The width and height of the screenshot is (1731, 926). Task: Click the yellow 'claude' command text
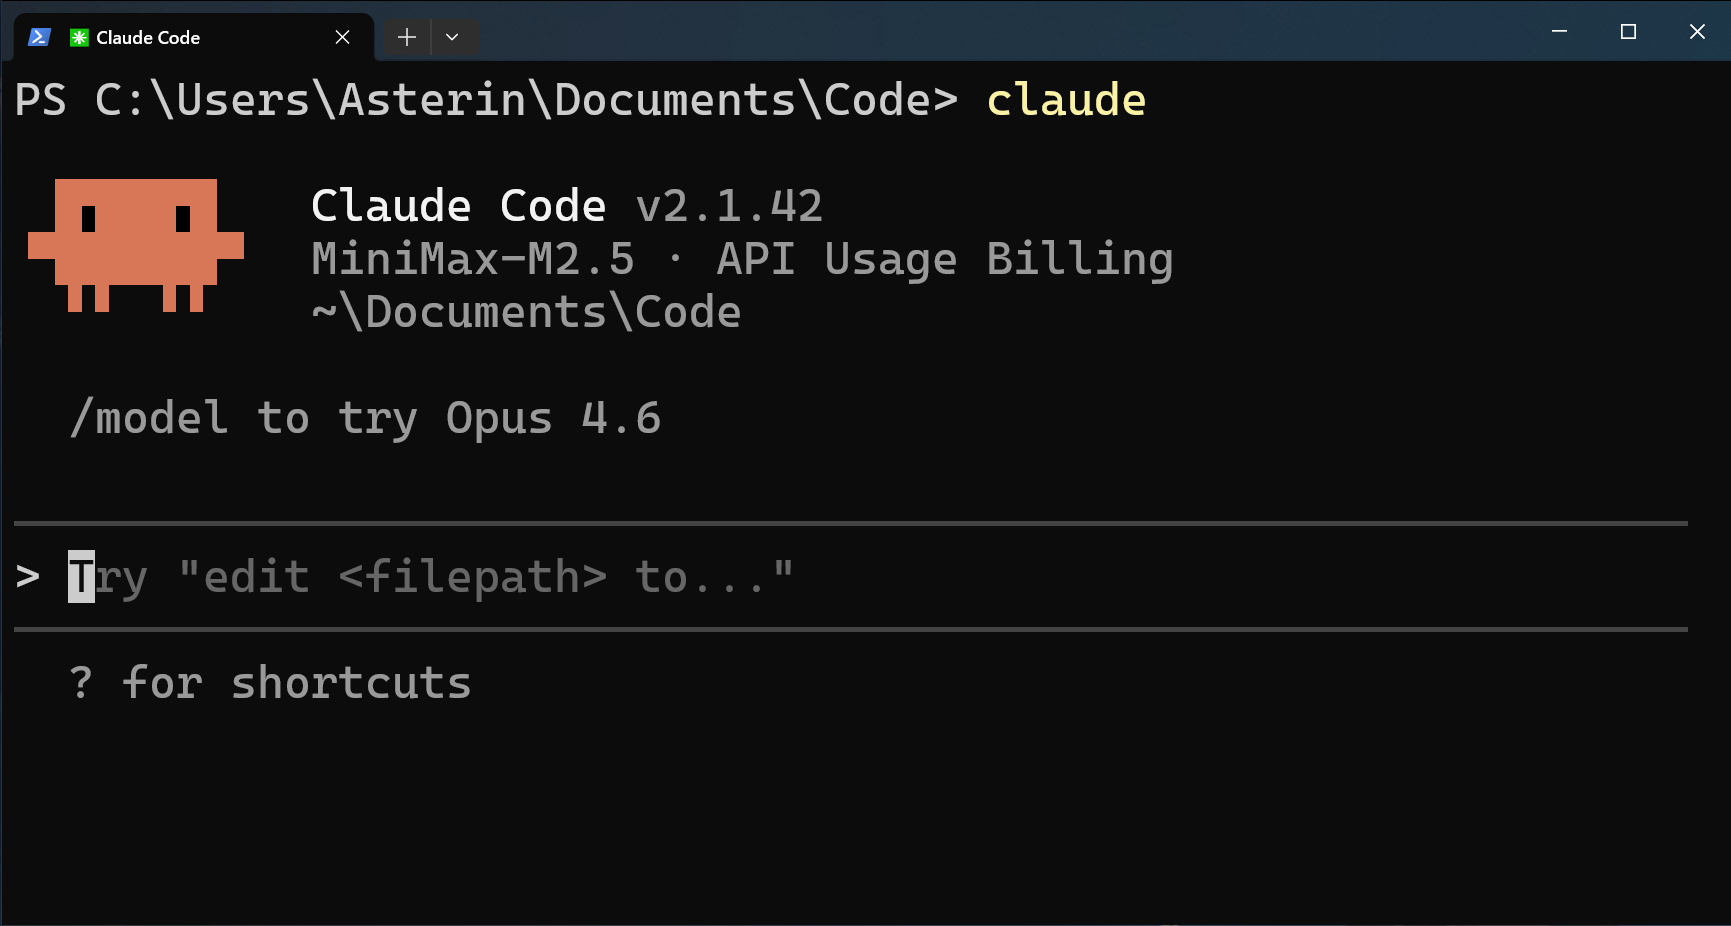(1066, 100)
